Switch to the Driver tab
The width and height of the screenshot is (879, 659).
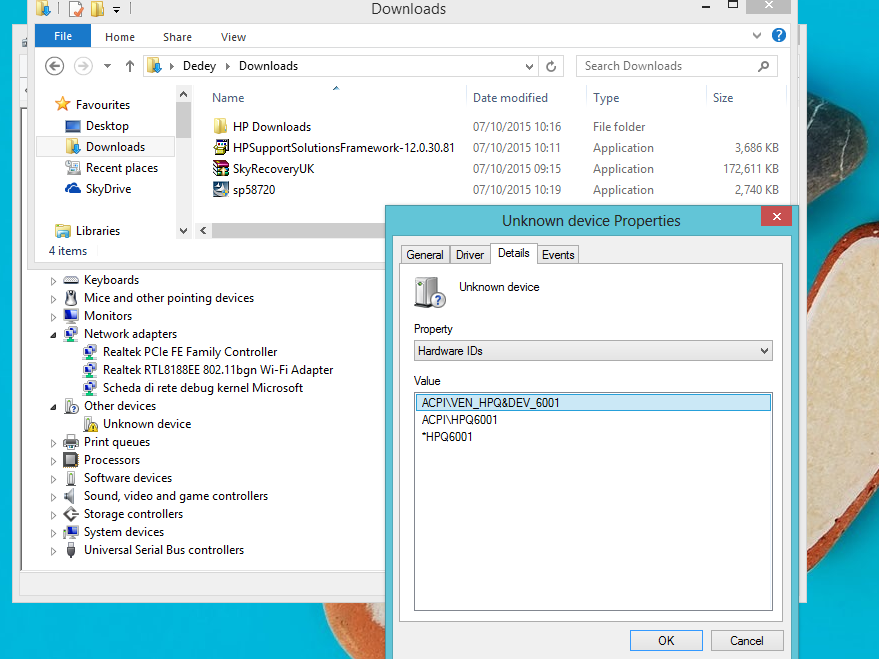(x=470, y=255)
